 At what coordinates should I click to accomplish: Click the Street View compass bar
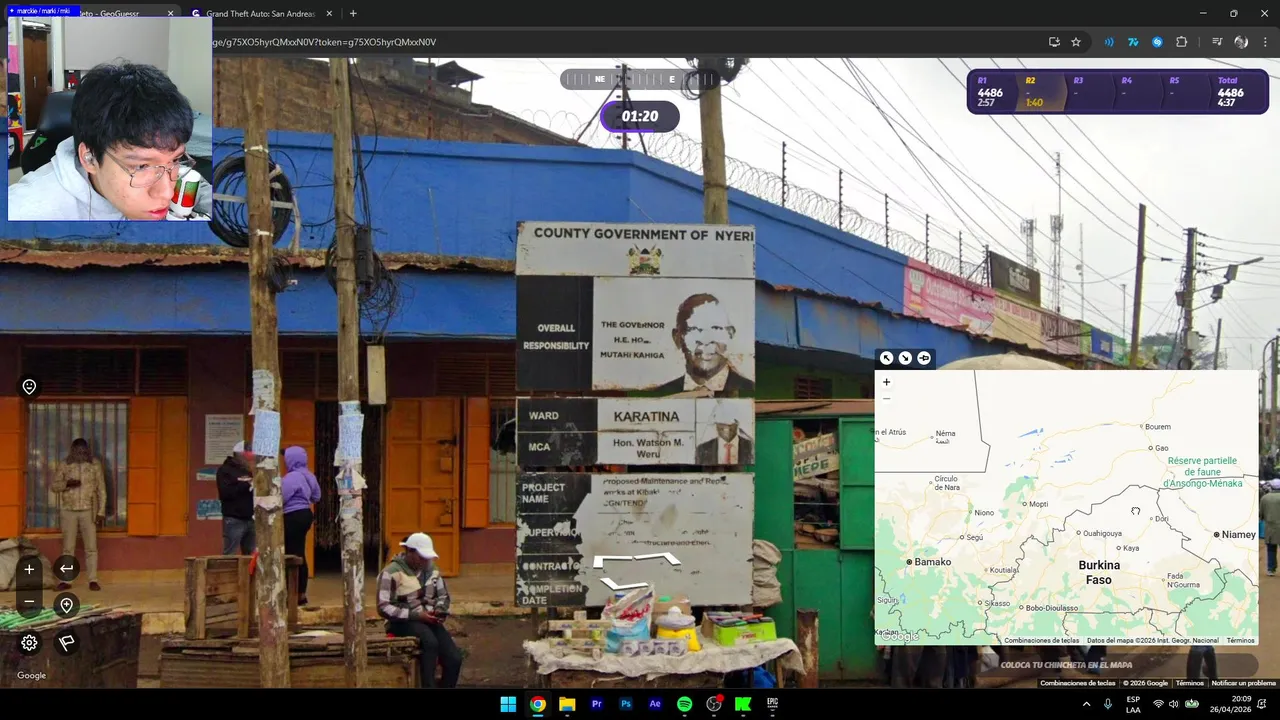(x=640, y=79)
